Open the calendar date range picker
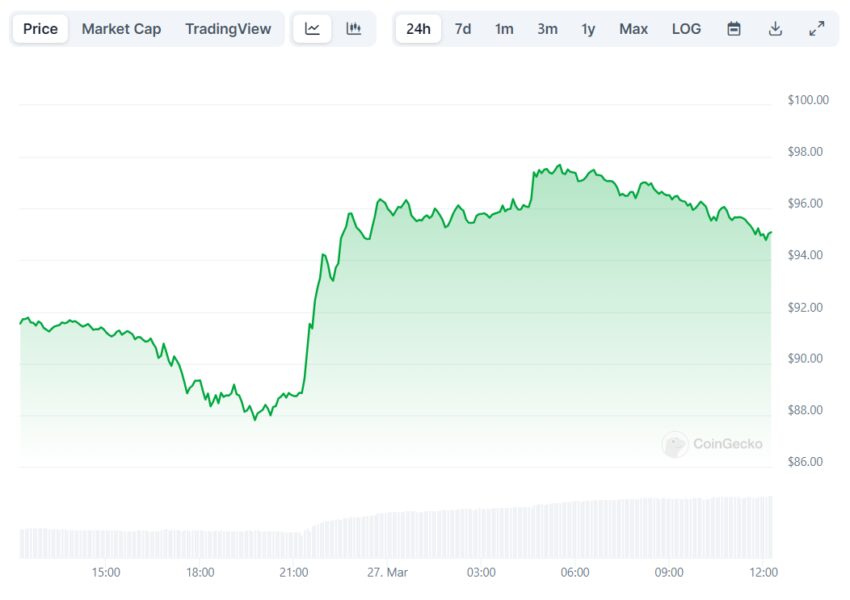This screenshot has height=600, width=850. (x=734, y=29)
